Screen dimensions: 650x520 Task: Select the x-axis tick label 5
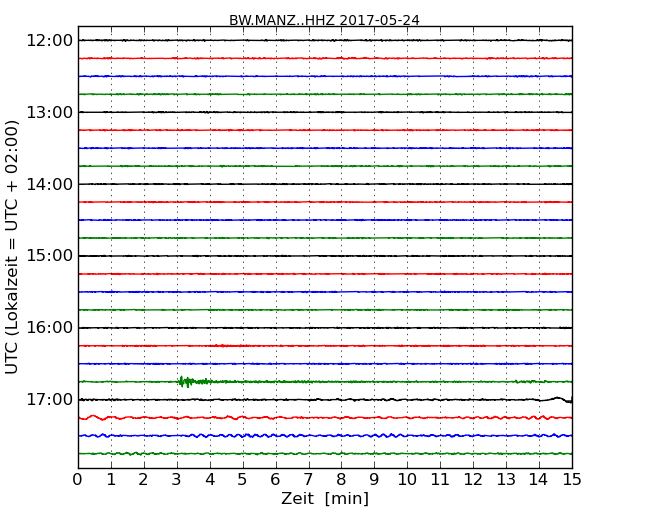click(243, 479)
